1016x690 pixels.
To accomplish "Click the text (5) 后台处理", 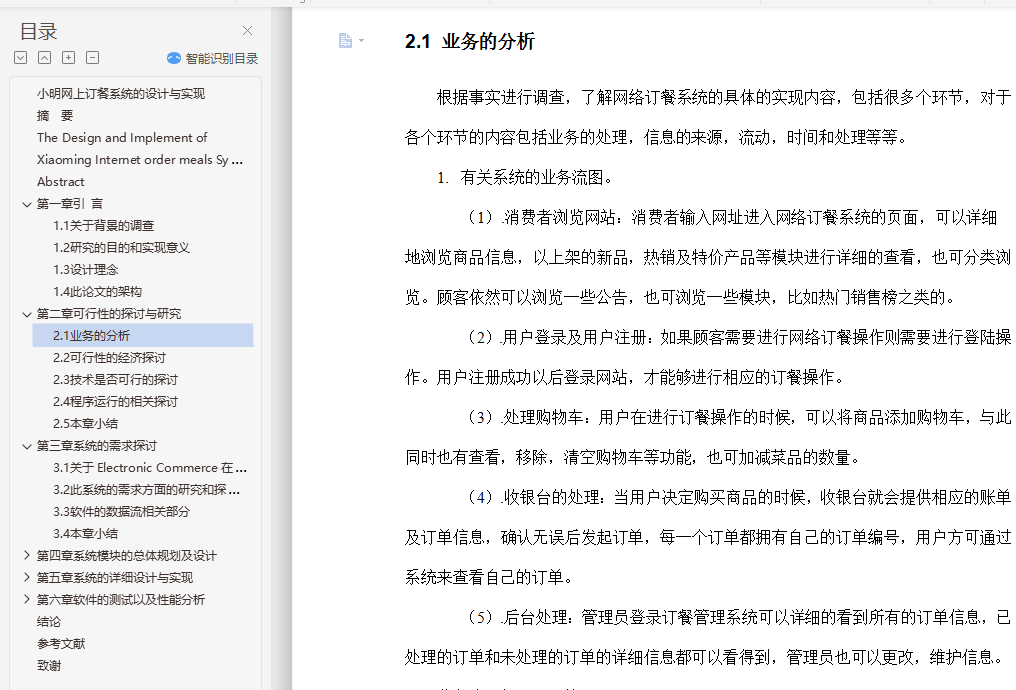I will pyautogui.click(x=518, y=617).
